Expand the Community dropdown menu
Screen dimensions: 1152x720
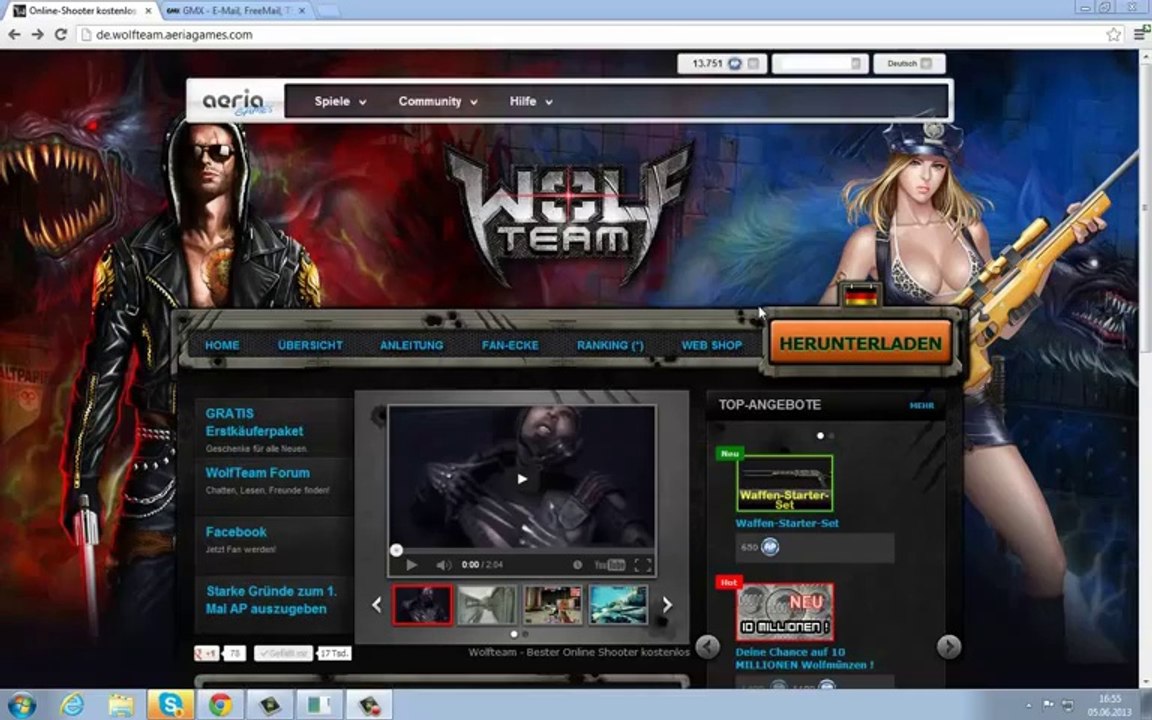[x=438, y=101]
